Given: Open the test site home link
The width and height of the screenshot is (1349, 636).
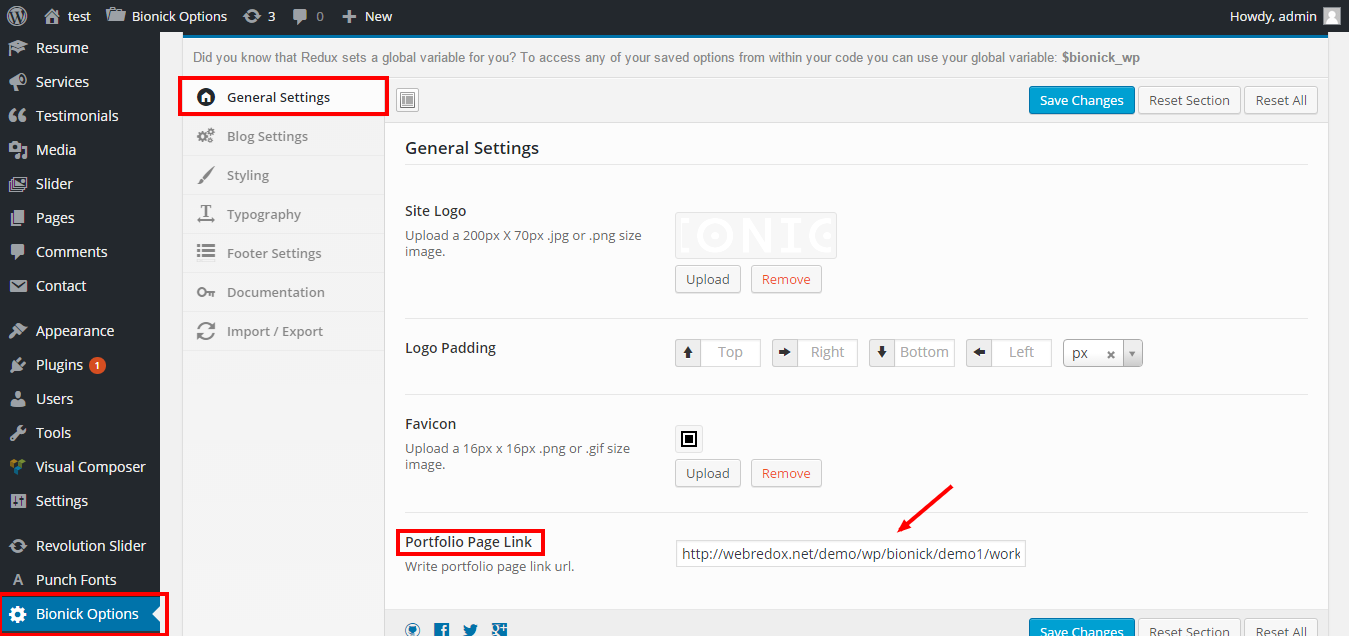Looking at the screenshot, I should coord(67,16).
